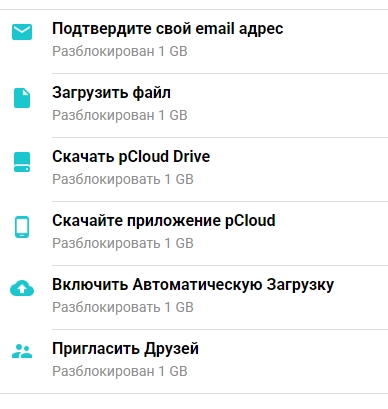Screen dimensions: 388x409
Task: Click the file document icon
Action: (22, 98)
